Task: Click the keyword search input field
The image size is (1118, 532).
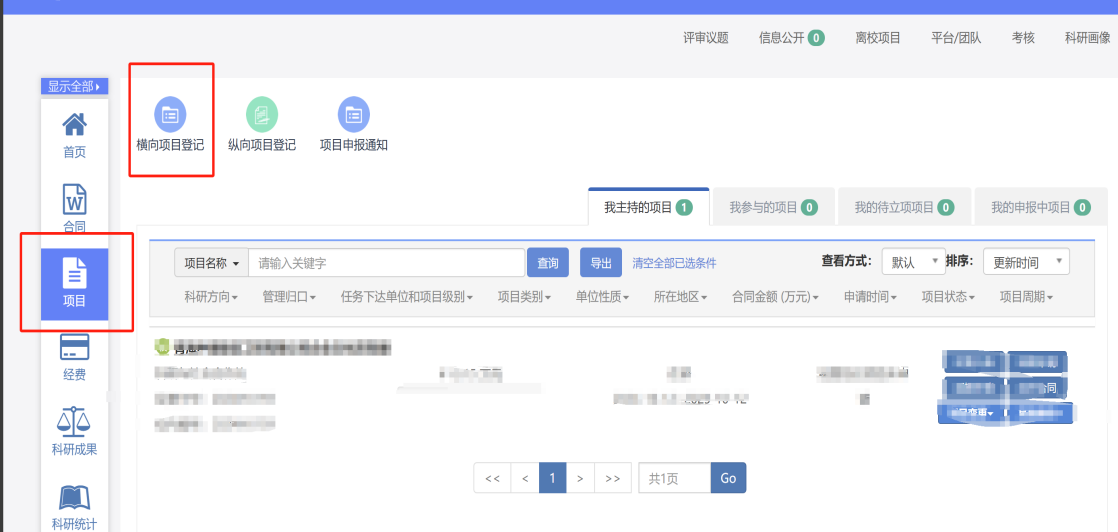Action: 386,263
